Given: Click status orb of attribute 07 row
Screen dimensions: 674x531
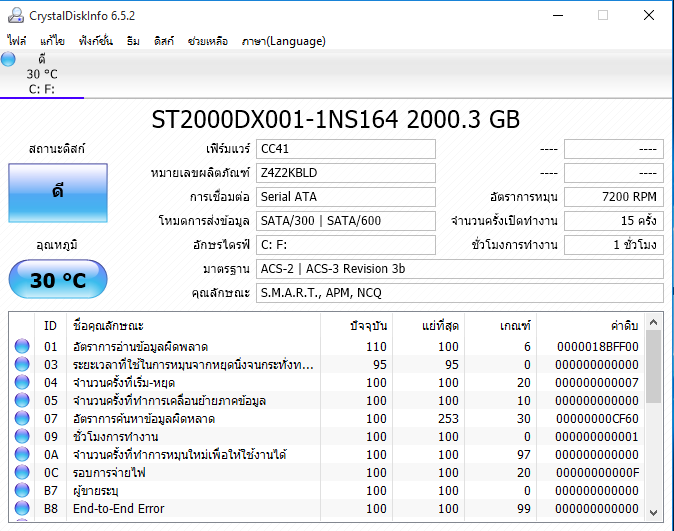Looking at the screenshot, I should point(22,418).
